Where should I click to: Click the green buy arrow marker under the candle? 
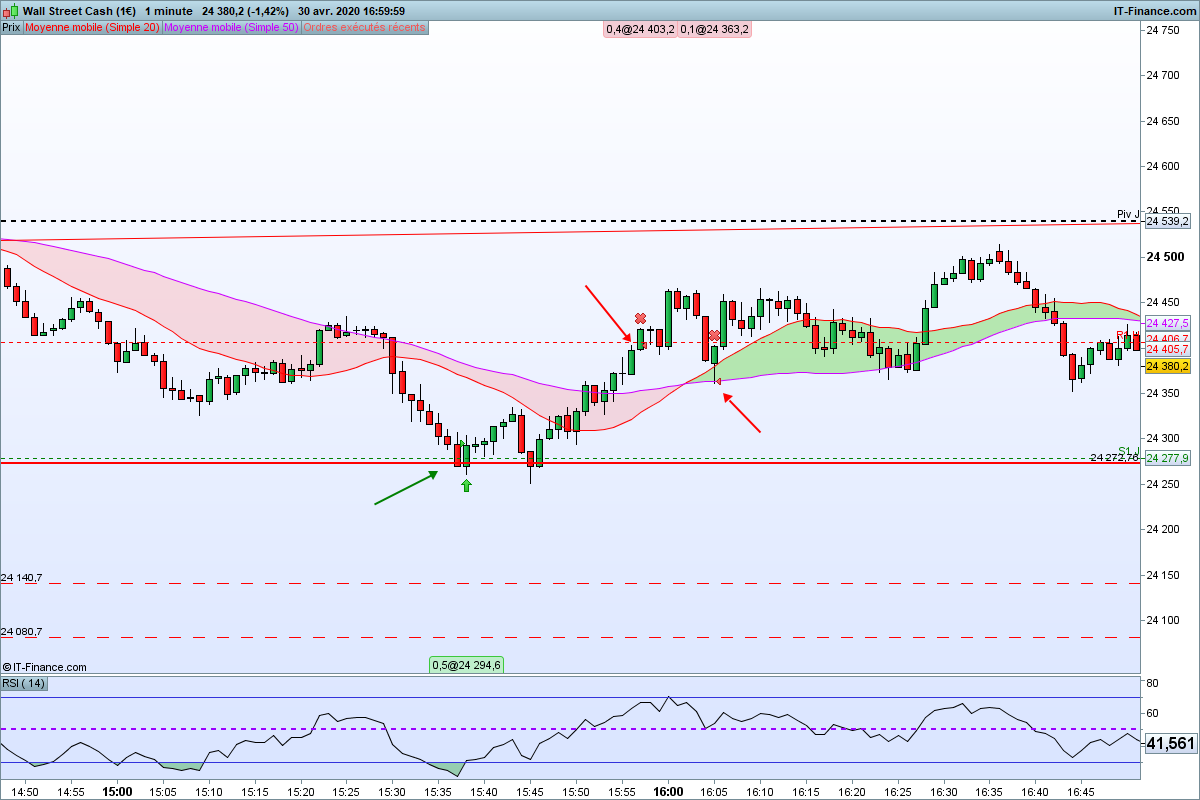(x=465, y=486)
